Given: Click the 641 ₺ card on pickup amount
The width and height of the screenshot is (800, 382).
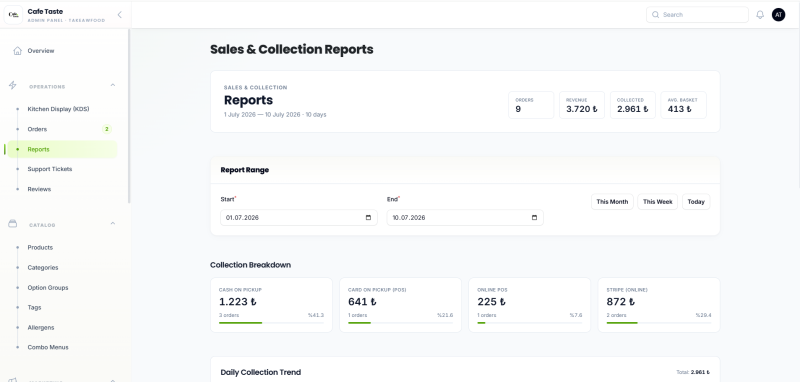Looking at the screenshot, I should (x=362, y=302).
